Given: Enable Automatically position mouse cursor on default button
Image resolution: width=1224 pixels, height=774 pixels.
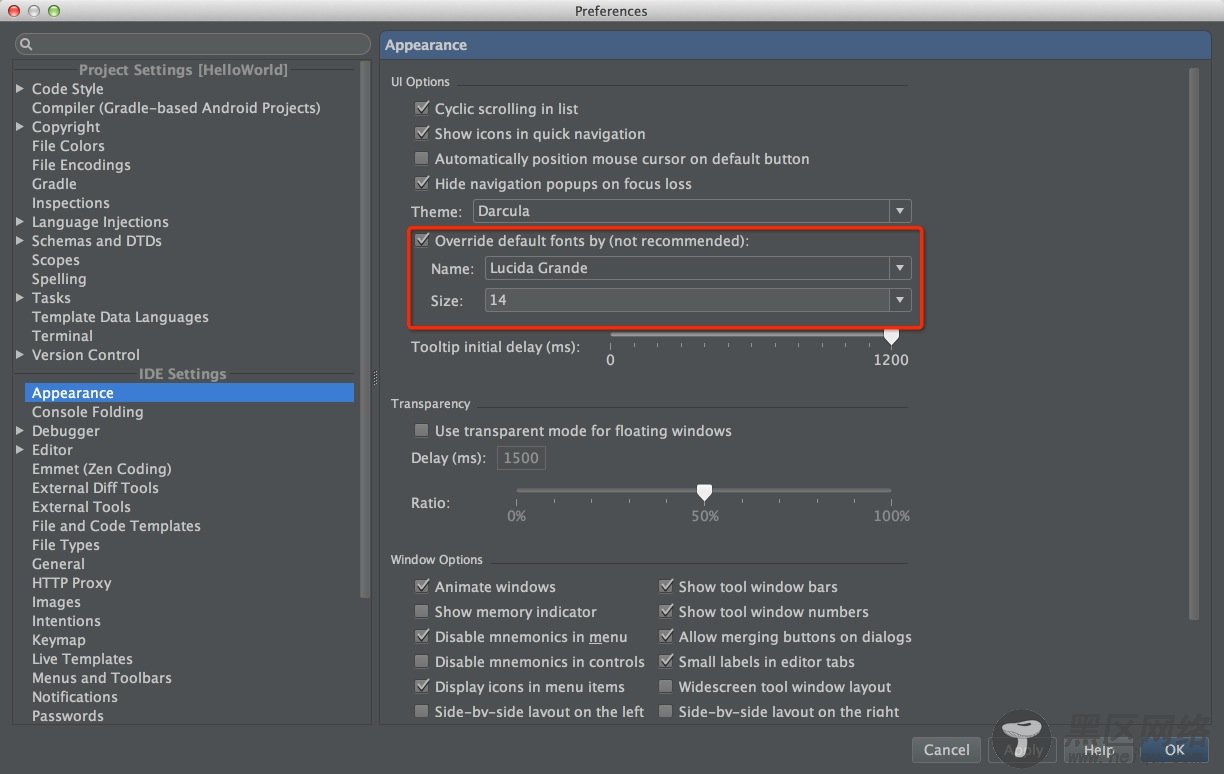Looking at the screenshot, I should point(421,158).
